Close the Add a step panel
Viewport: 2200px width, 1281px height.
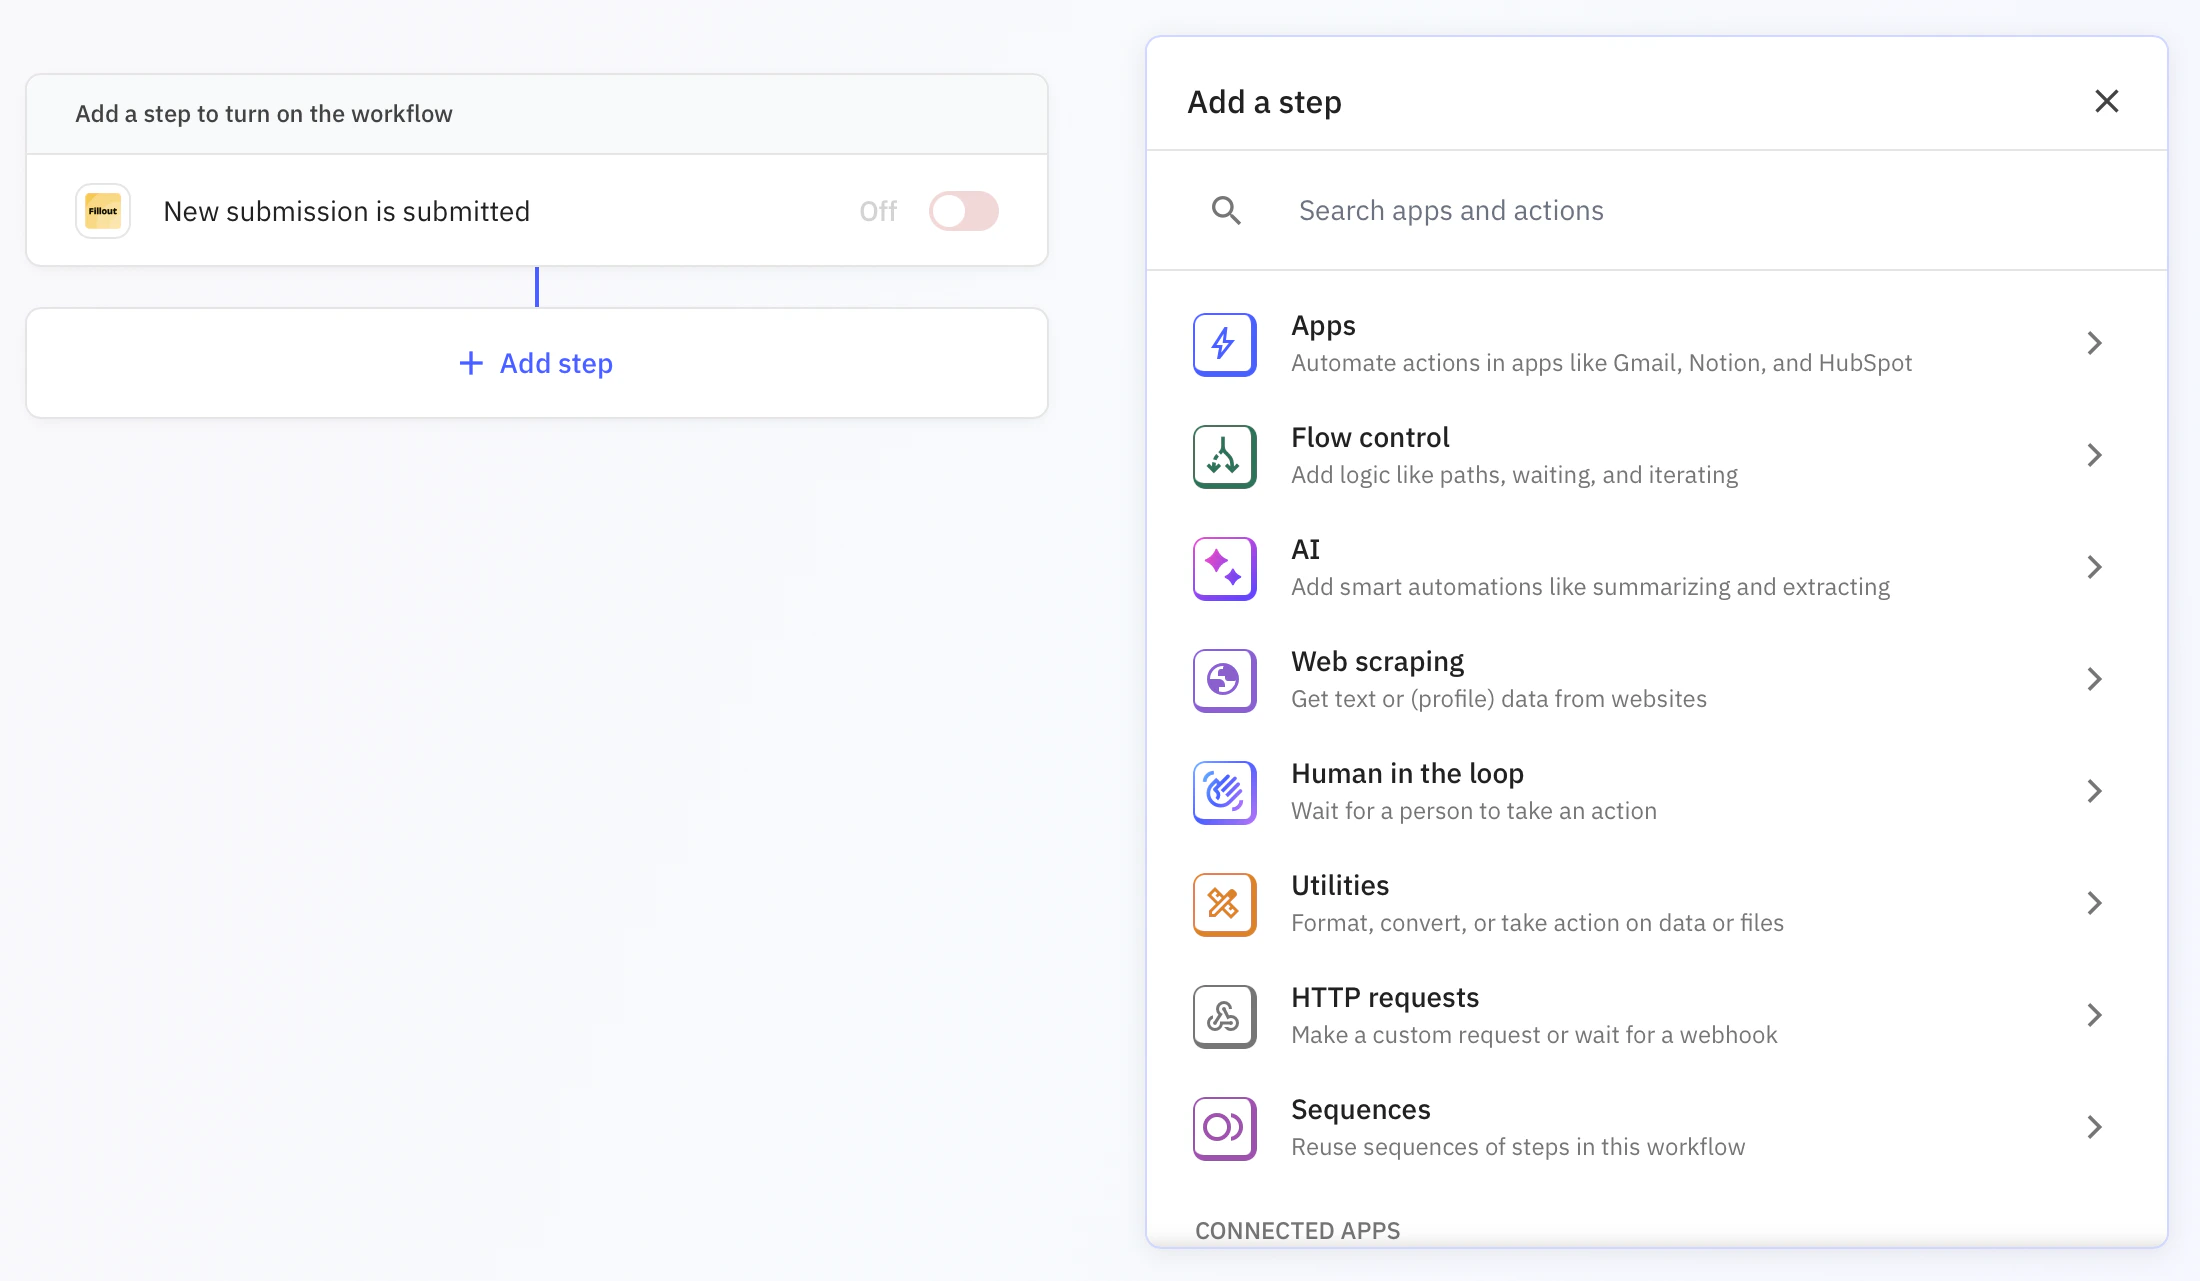tap(2107, 101)
